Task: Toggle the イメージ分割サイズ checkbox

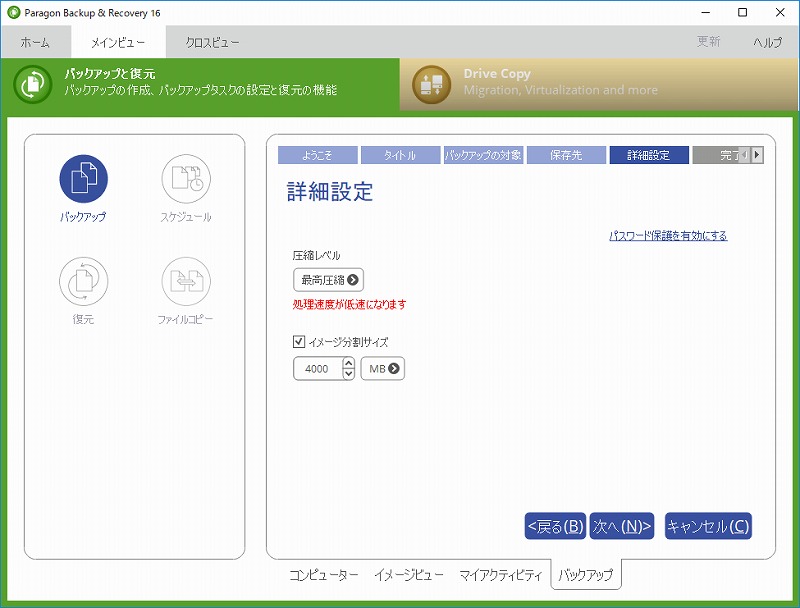Action: pos(299,341)
